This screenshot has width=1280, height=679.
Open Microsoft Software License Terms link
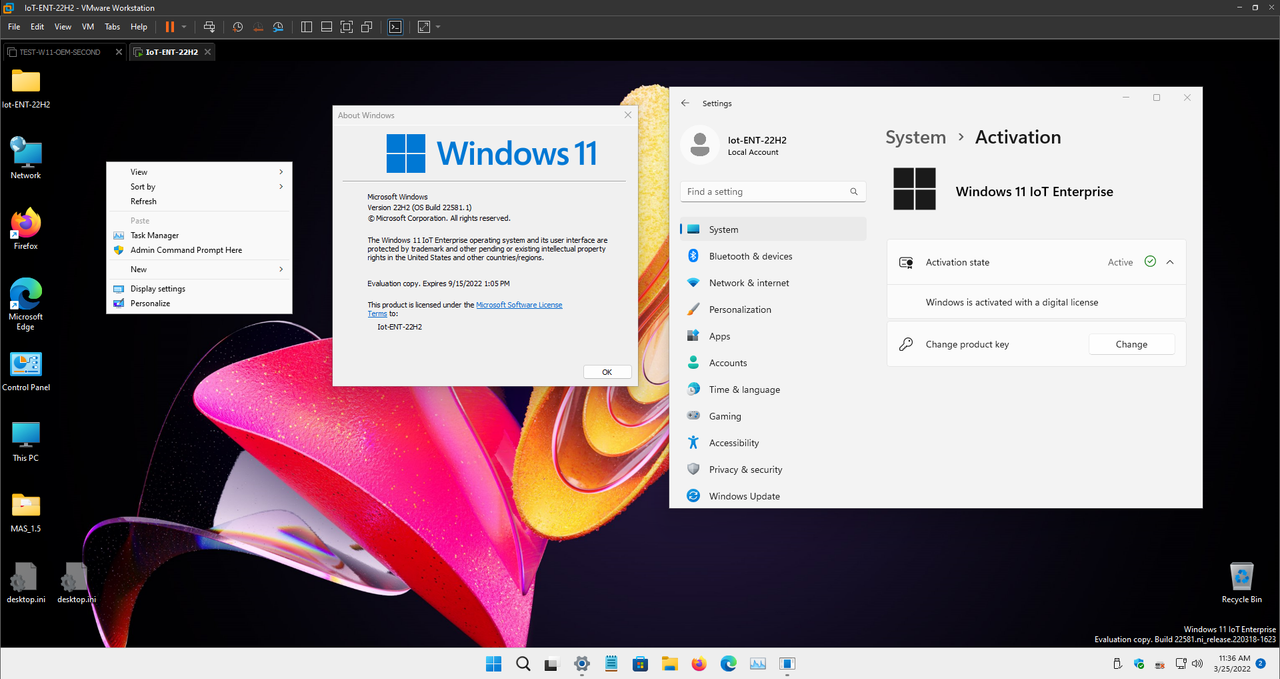[x=519, y=304]
